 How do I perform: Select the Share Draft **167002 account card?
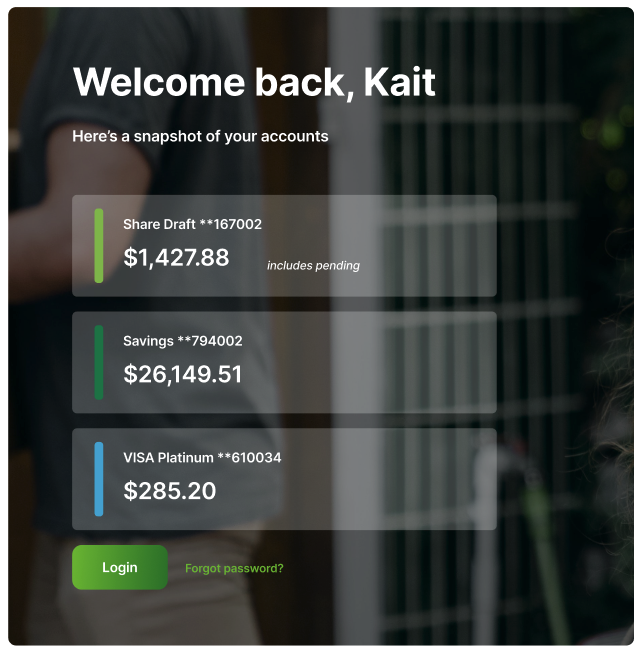[284, 246]
